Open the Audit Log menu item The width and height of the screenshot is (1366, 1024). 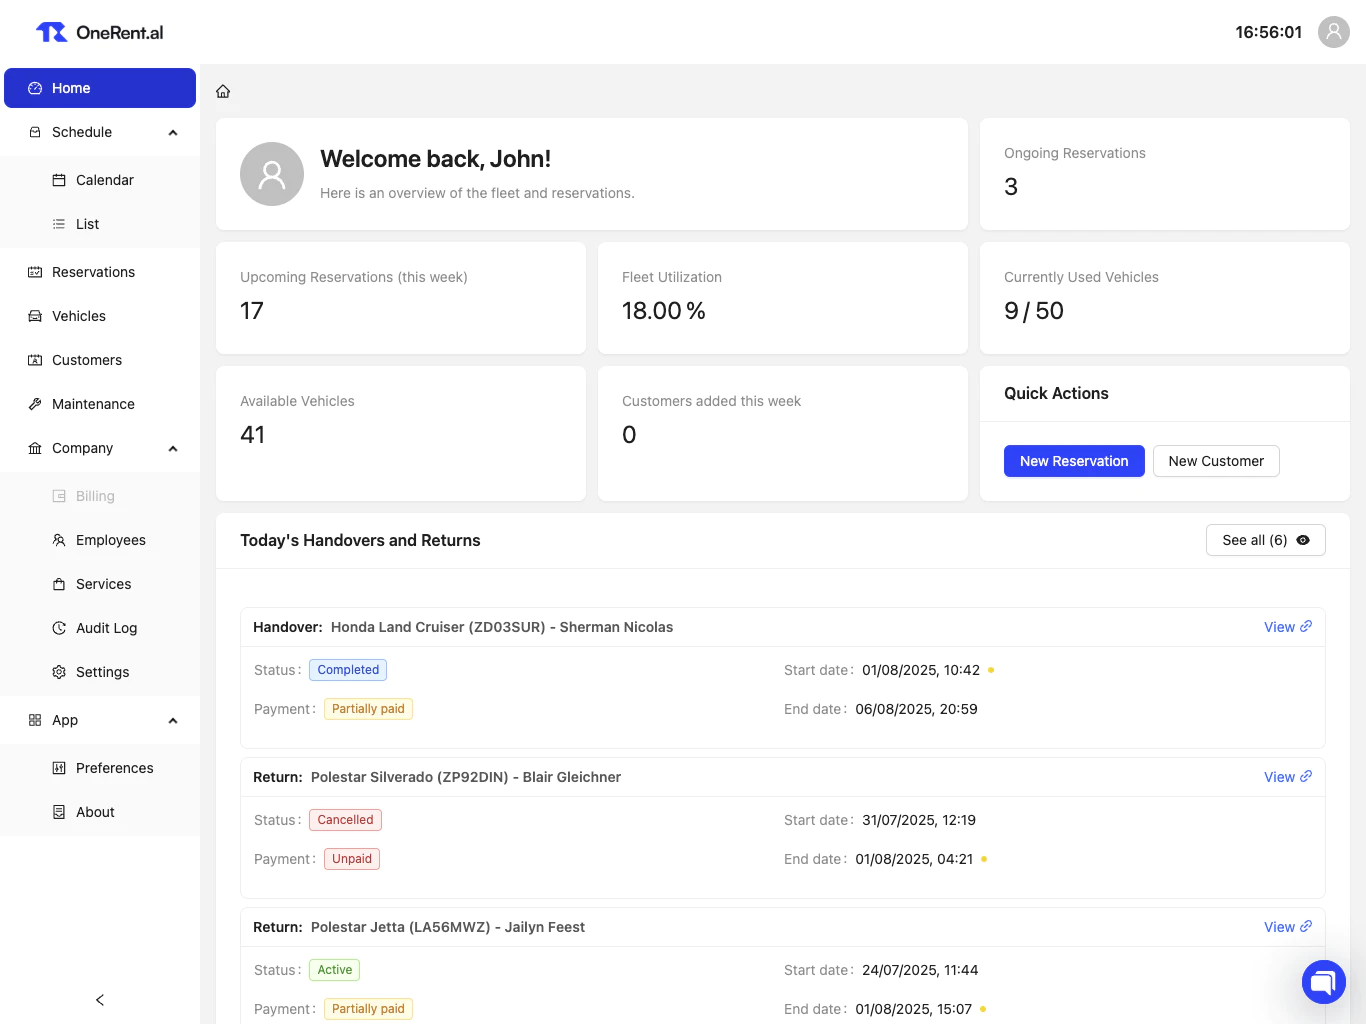click(100, 628)
